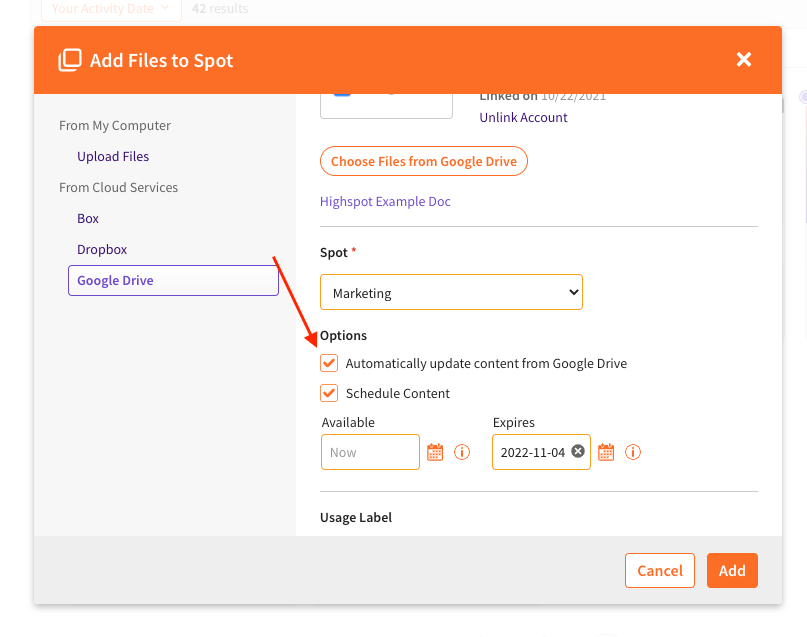The image size is (807, 637).
Task: Open the Highspot Example Doc link
Action: (385, 202)
